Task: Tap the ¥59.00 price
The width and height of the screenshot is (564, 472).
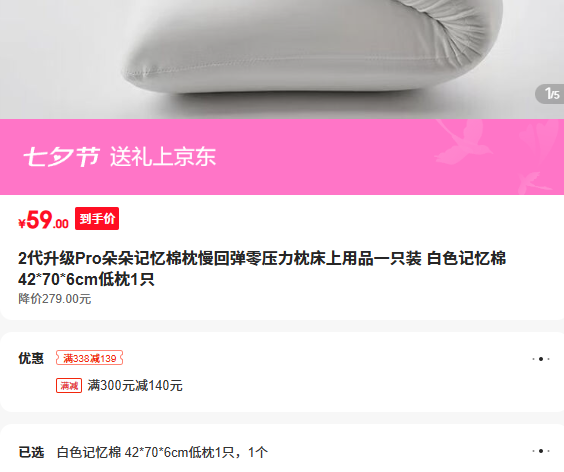Action: pos(43,219)
